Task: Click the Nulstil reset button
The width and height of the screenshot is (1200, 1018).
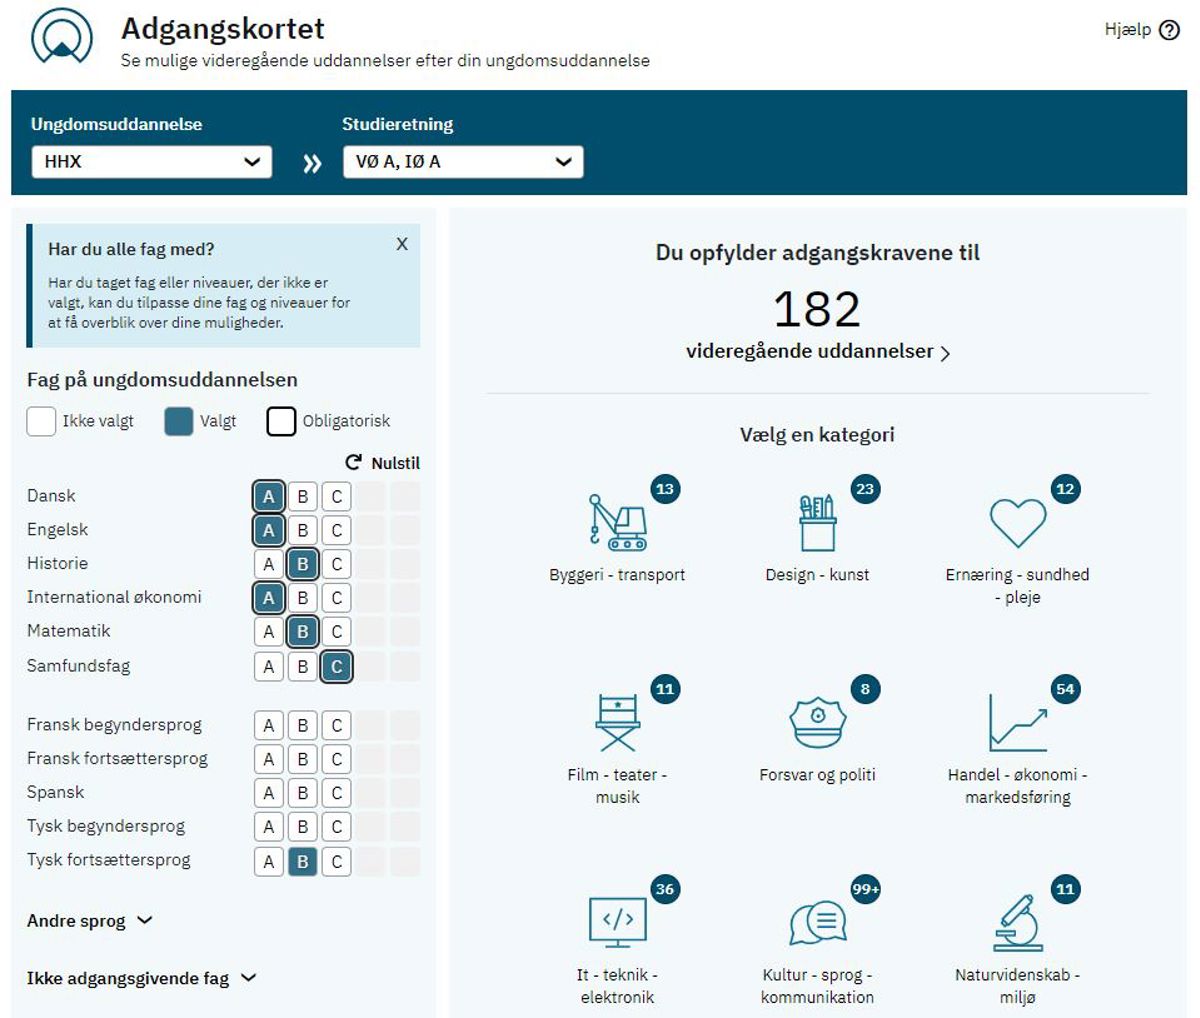Action: [x=383, y=463]
